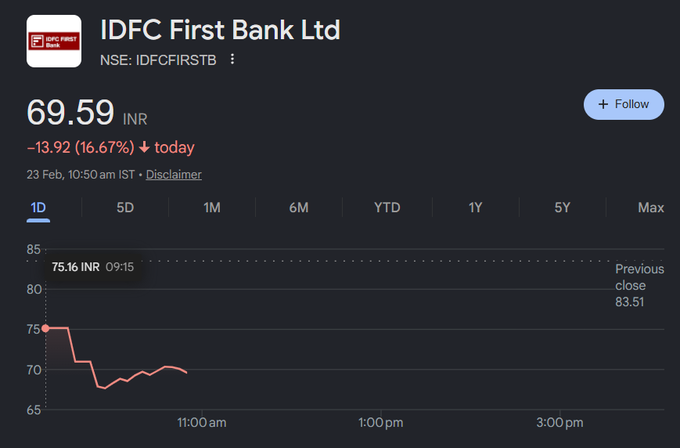The image size is (680, 448).
Task: Open the three-dot more options menu
Action: tap(232, 59)
